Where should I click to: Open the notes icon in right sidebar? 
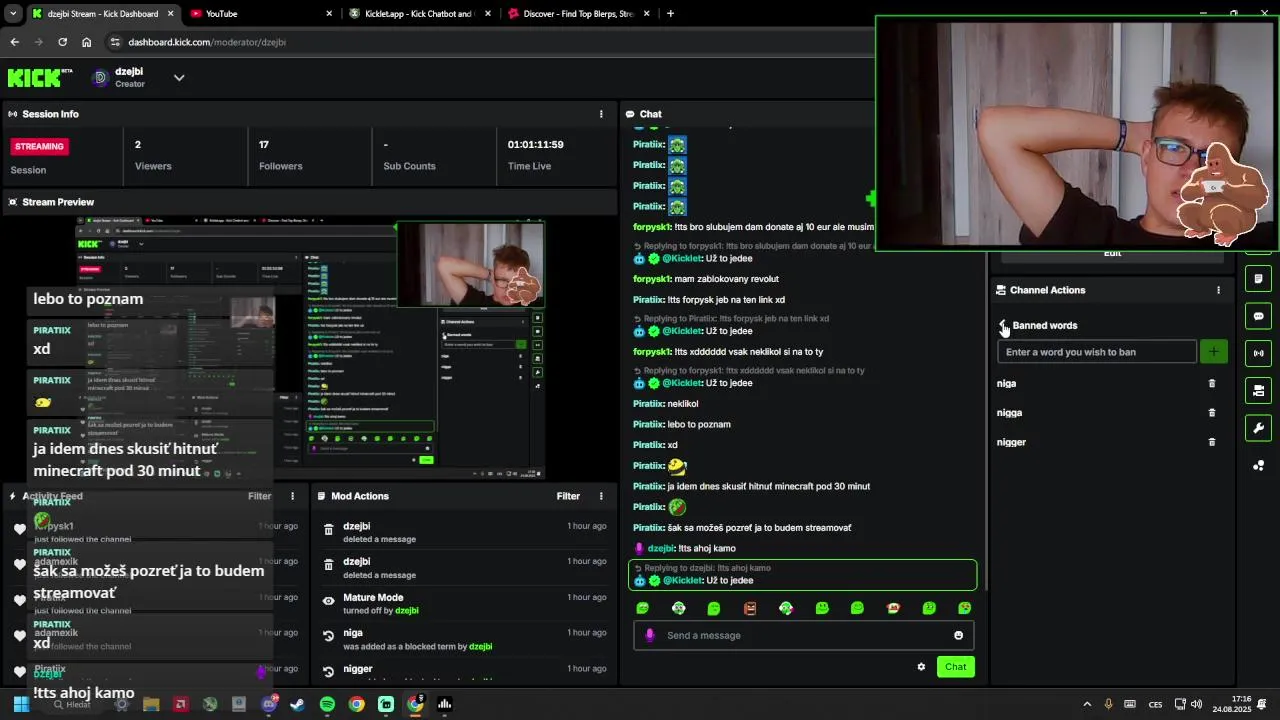[x=1258, y=279]
